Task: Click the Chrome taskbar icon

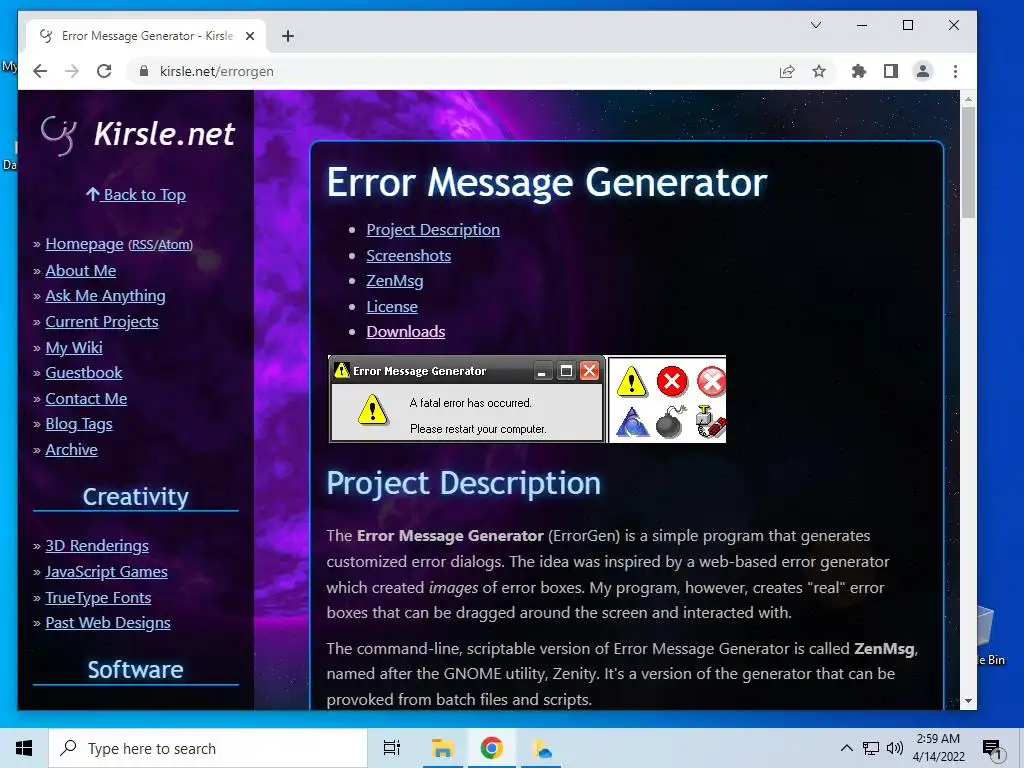Action: [491, 748]
